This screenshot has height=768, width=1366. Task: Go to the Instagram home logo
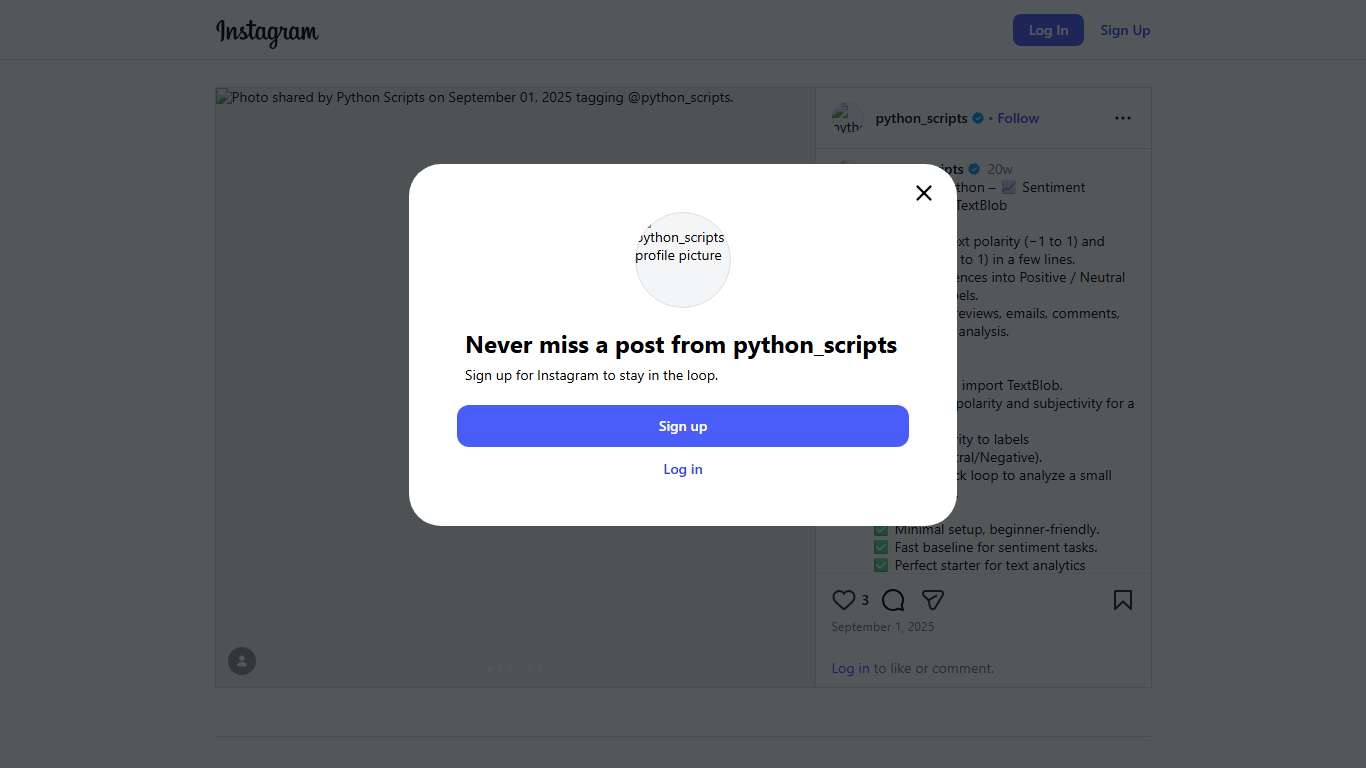[x=267, y=32]
